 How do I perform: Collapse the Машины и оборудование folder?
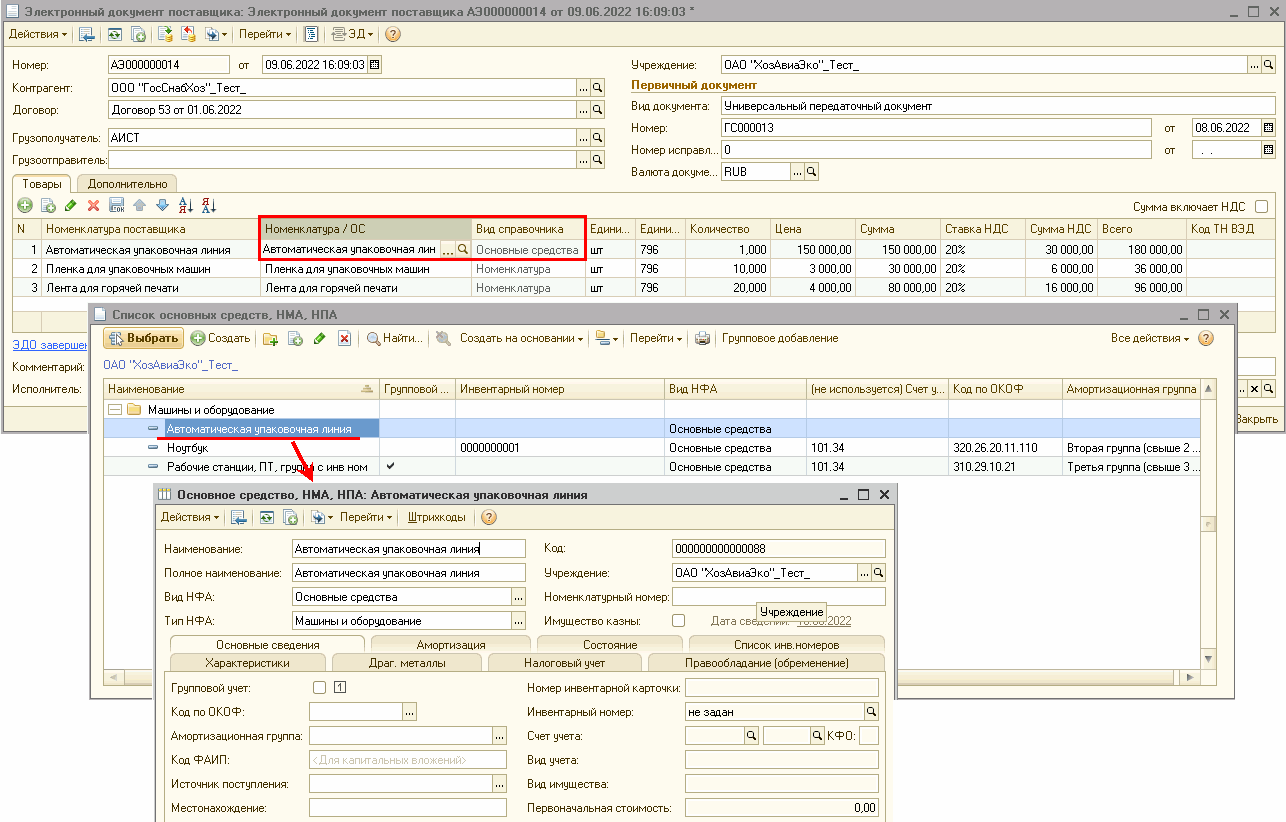pos(115,410)
